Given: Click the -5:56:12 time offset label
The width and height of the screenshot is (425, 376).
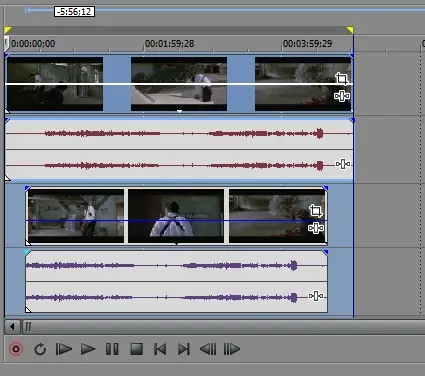Looking at the screenshot, I should click(74, 12).
